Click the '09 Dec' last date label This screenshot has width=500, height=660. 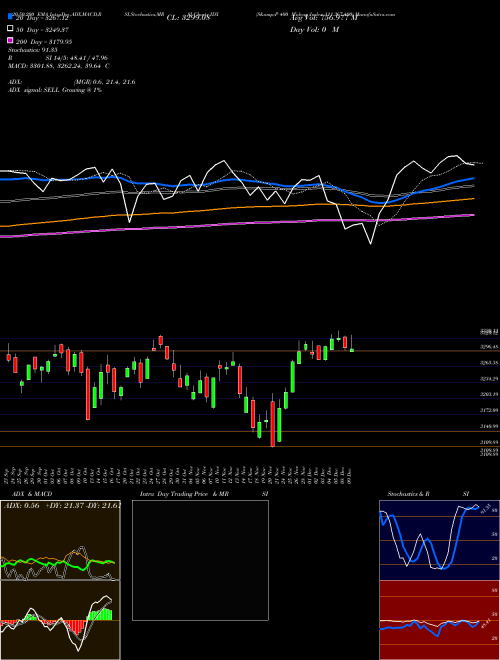coord(350,475)
